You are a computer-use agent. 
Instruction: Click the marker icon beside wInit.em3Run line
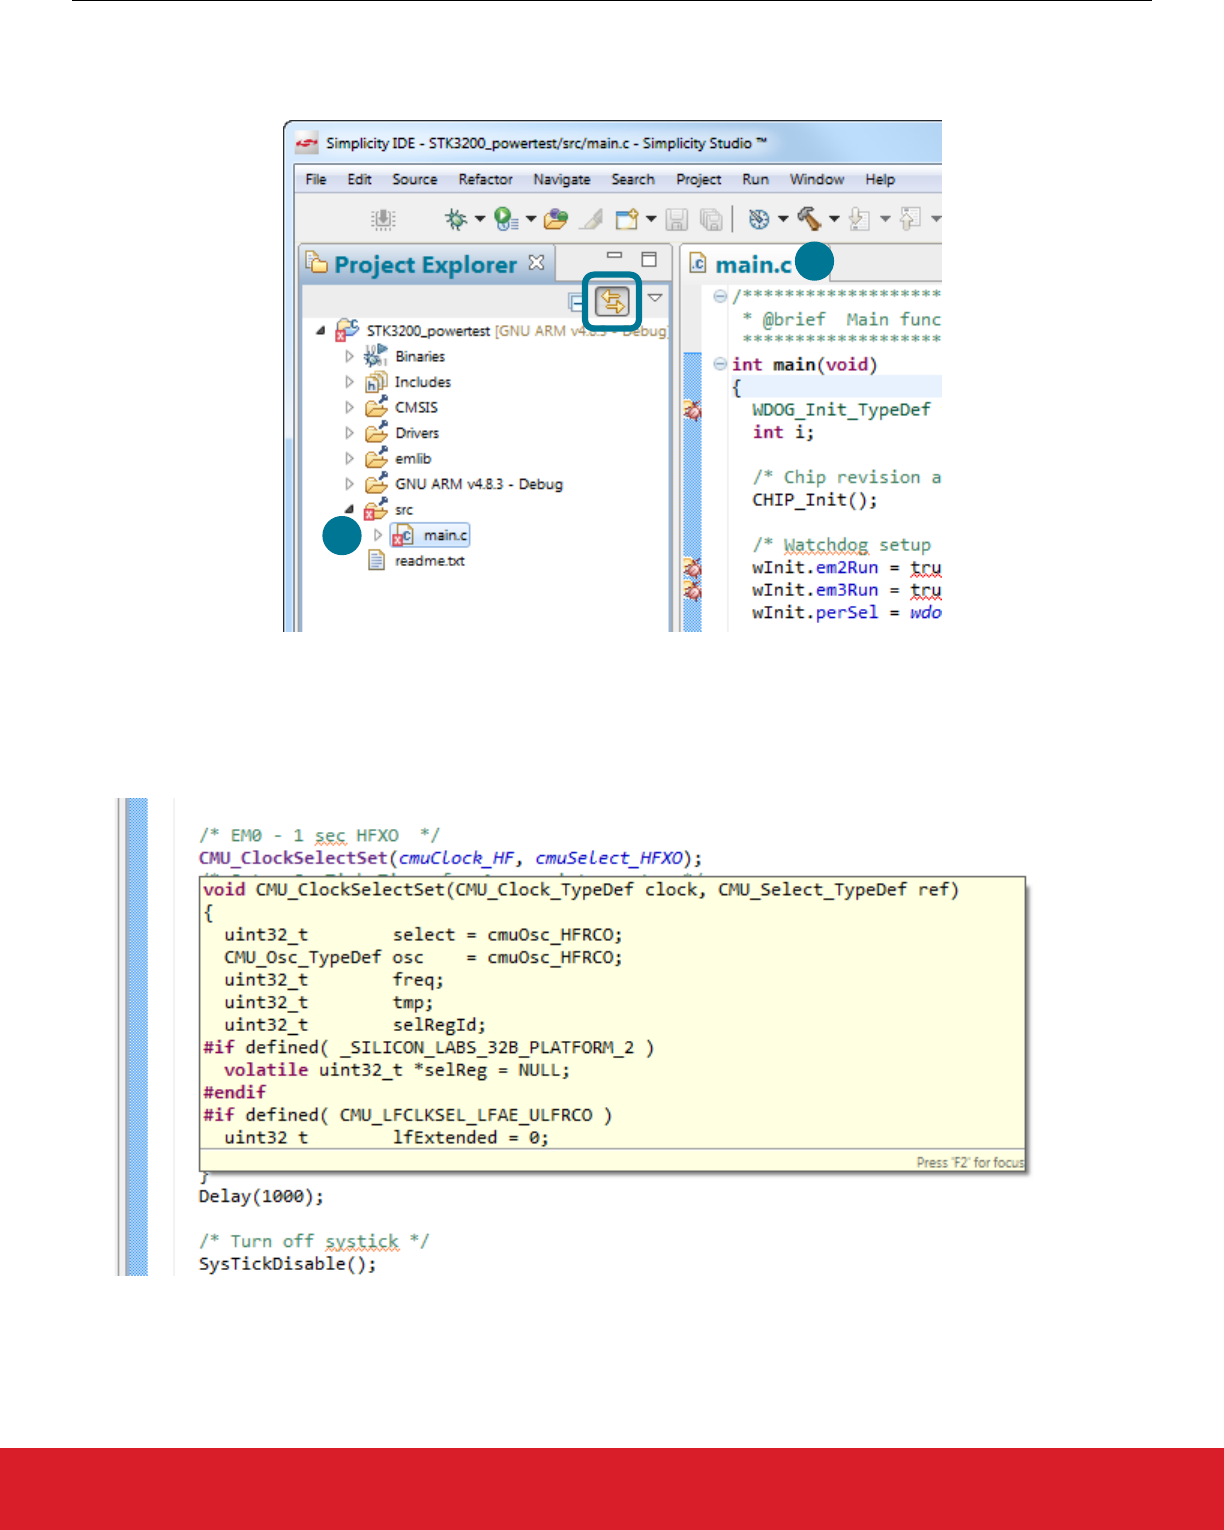tap(691, 590)
